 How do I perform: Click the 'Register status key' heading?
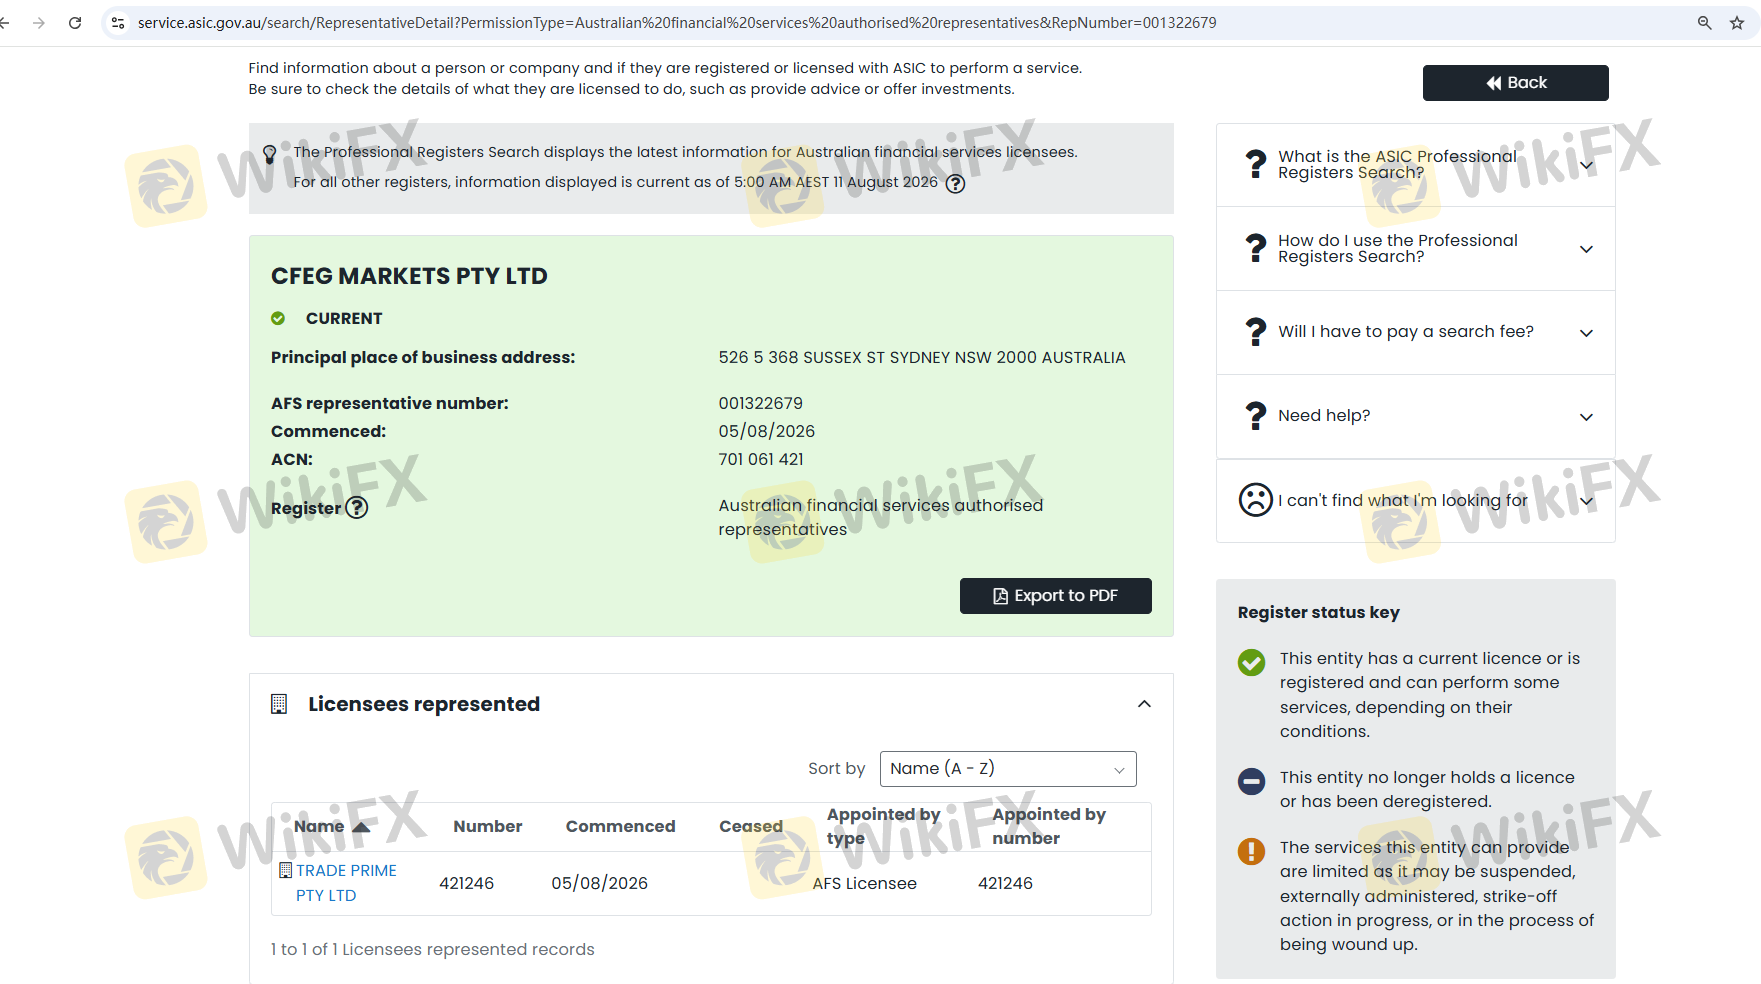1318,613
